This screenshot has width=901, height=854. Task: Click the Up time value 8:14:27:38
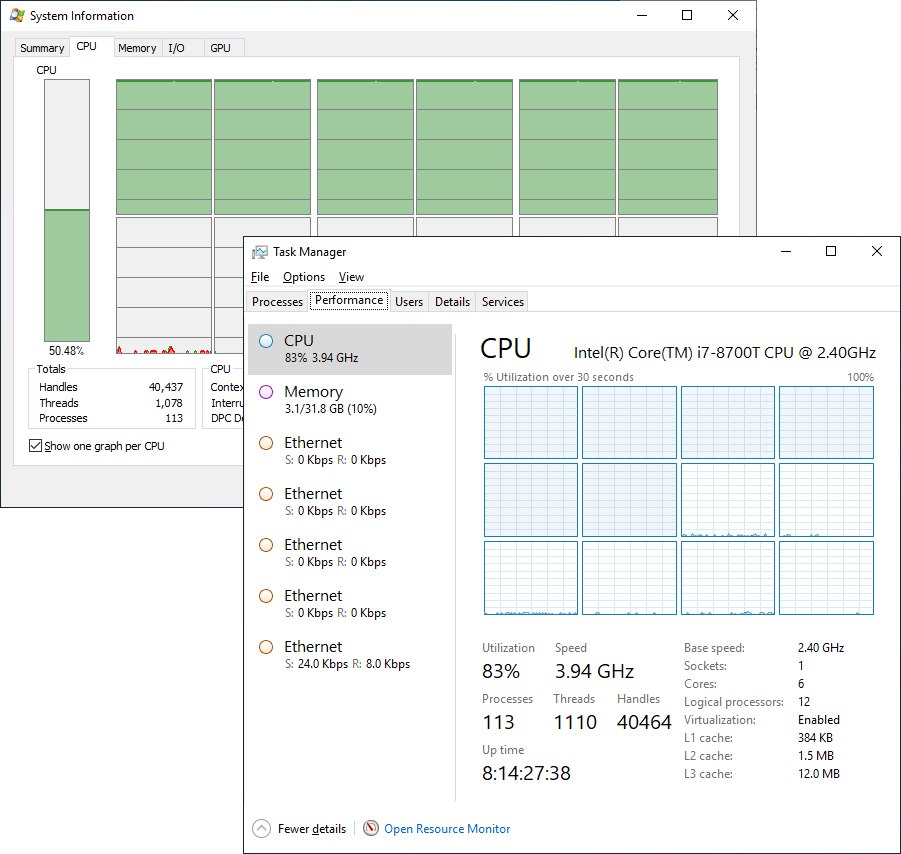(x=526, y=773)
